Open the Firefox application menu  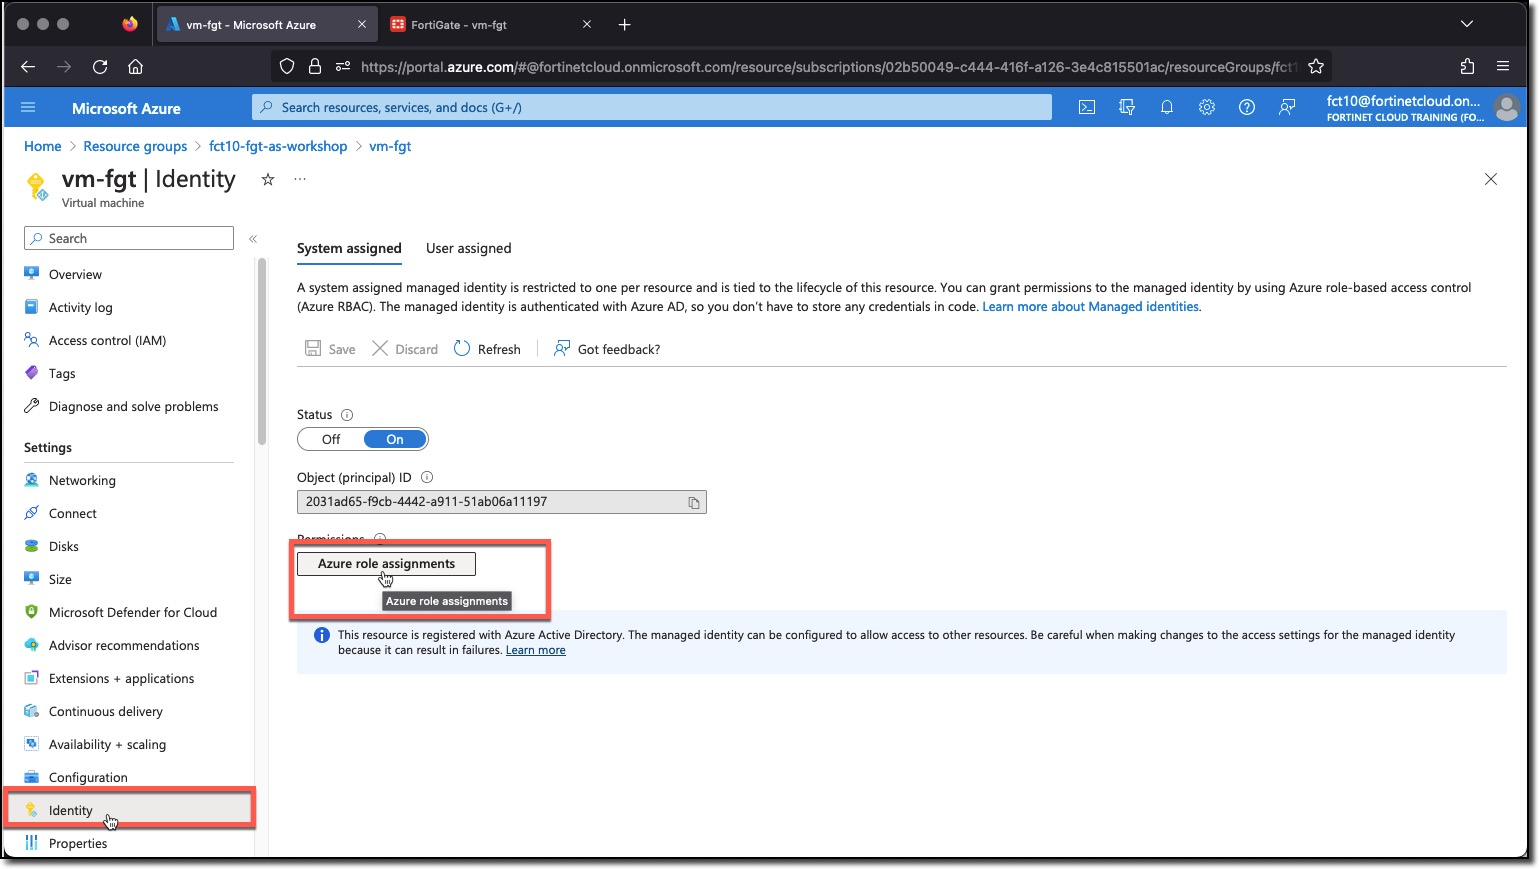point(1503,67)
